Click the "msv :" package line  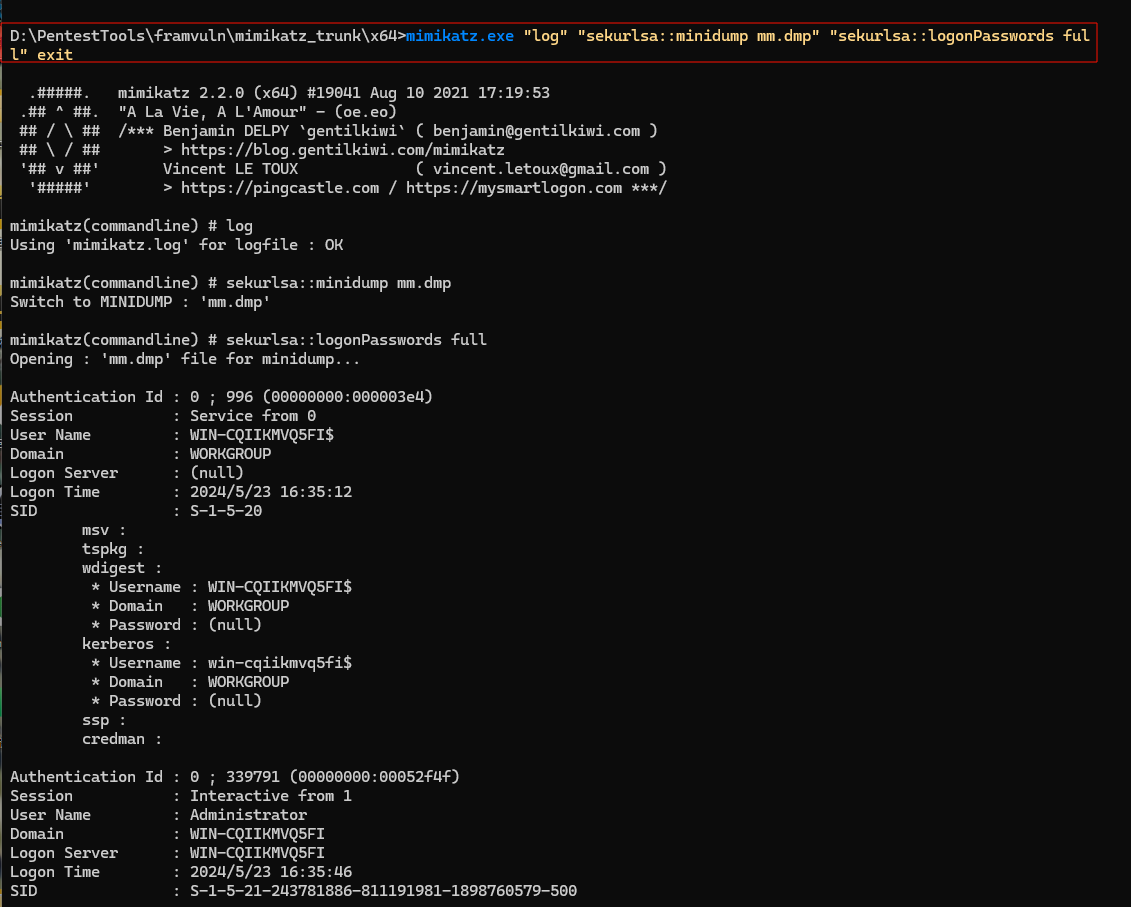click(x=104, y=530)
